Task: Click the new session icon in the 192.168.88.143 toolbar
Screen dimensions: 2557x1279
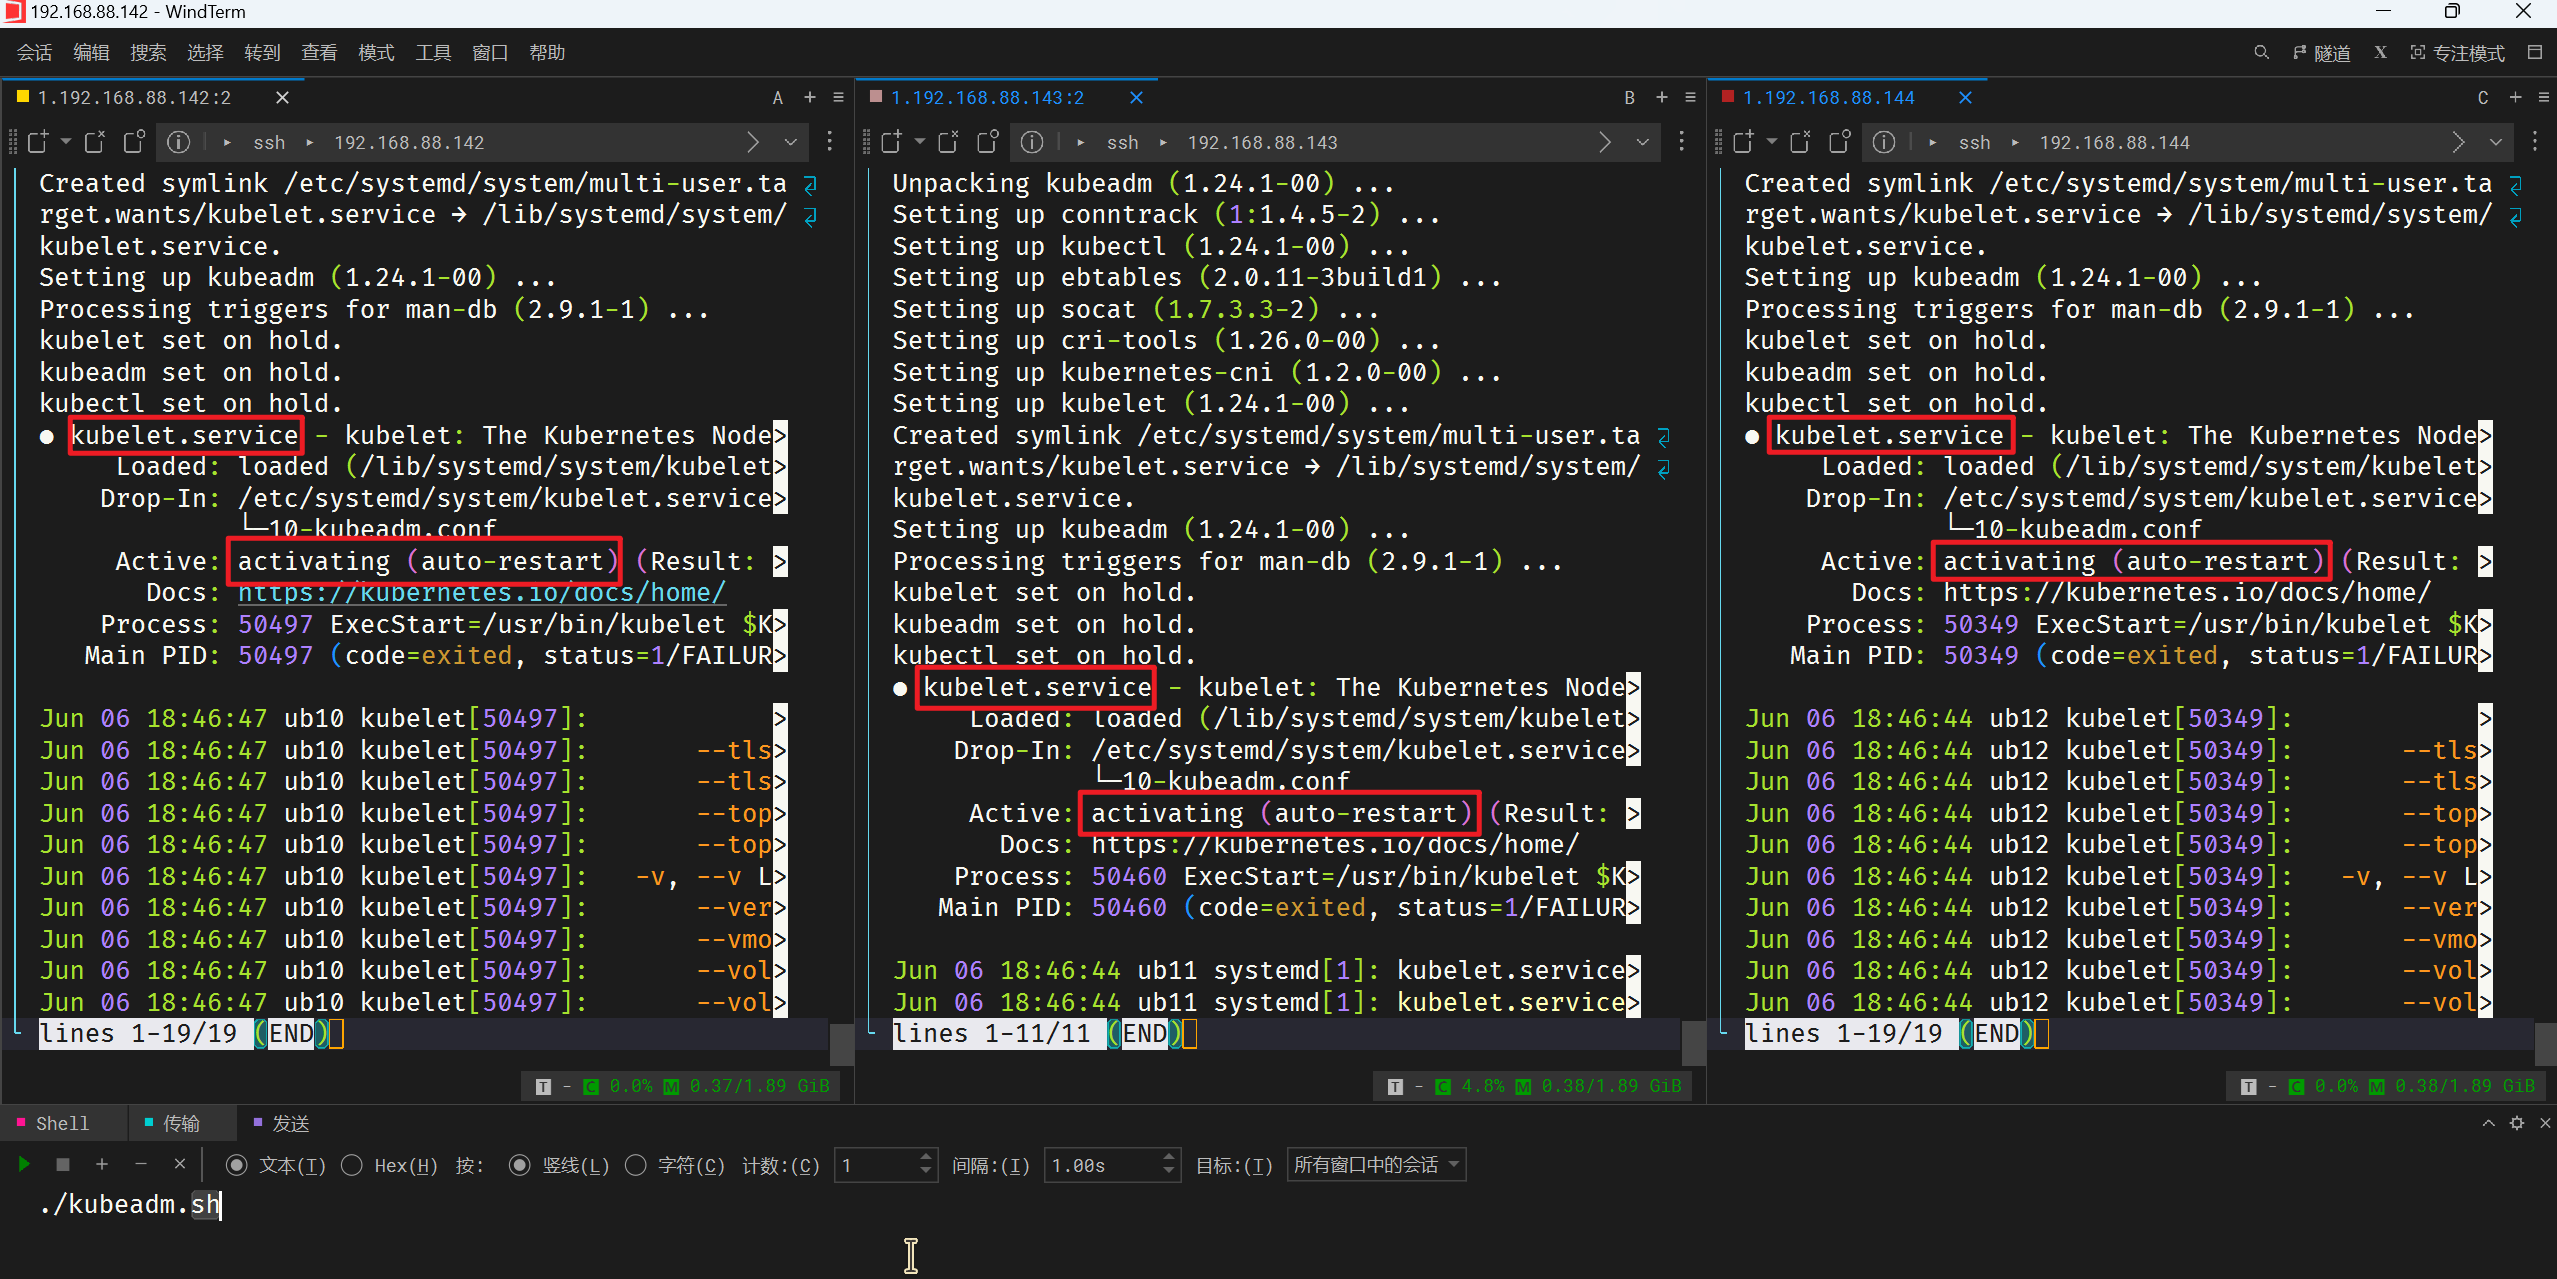Action: point(891,142)
